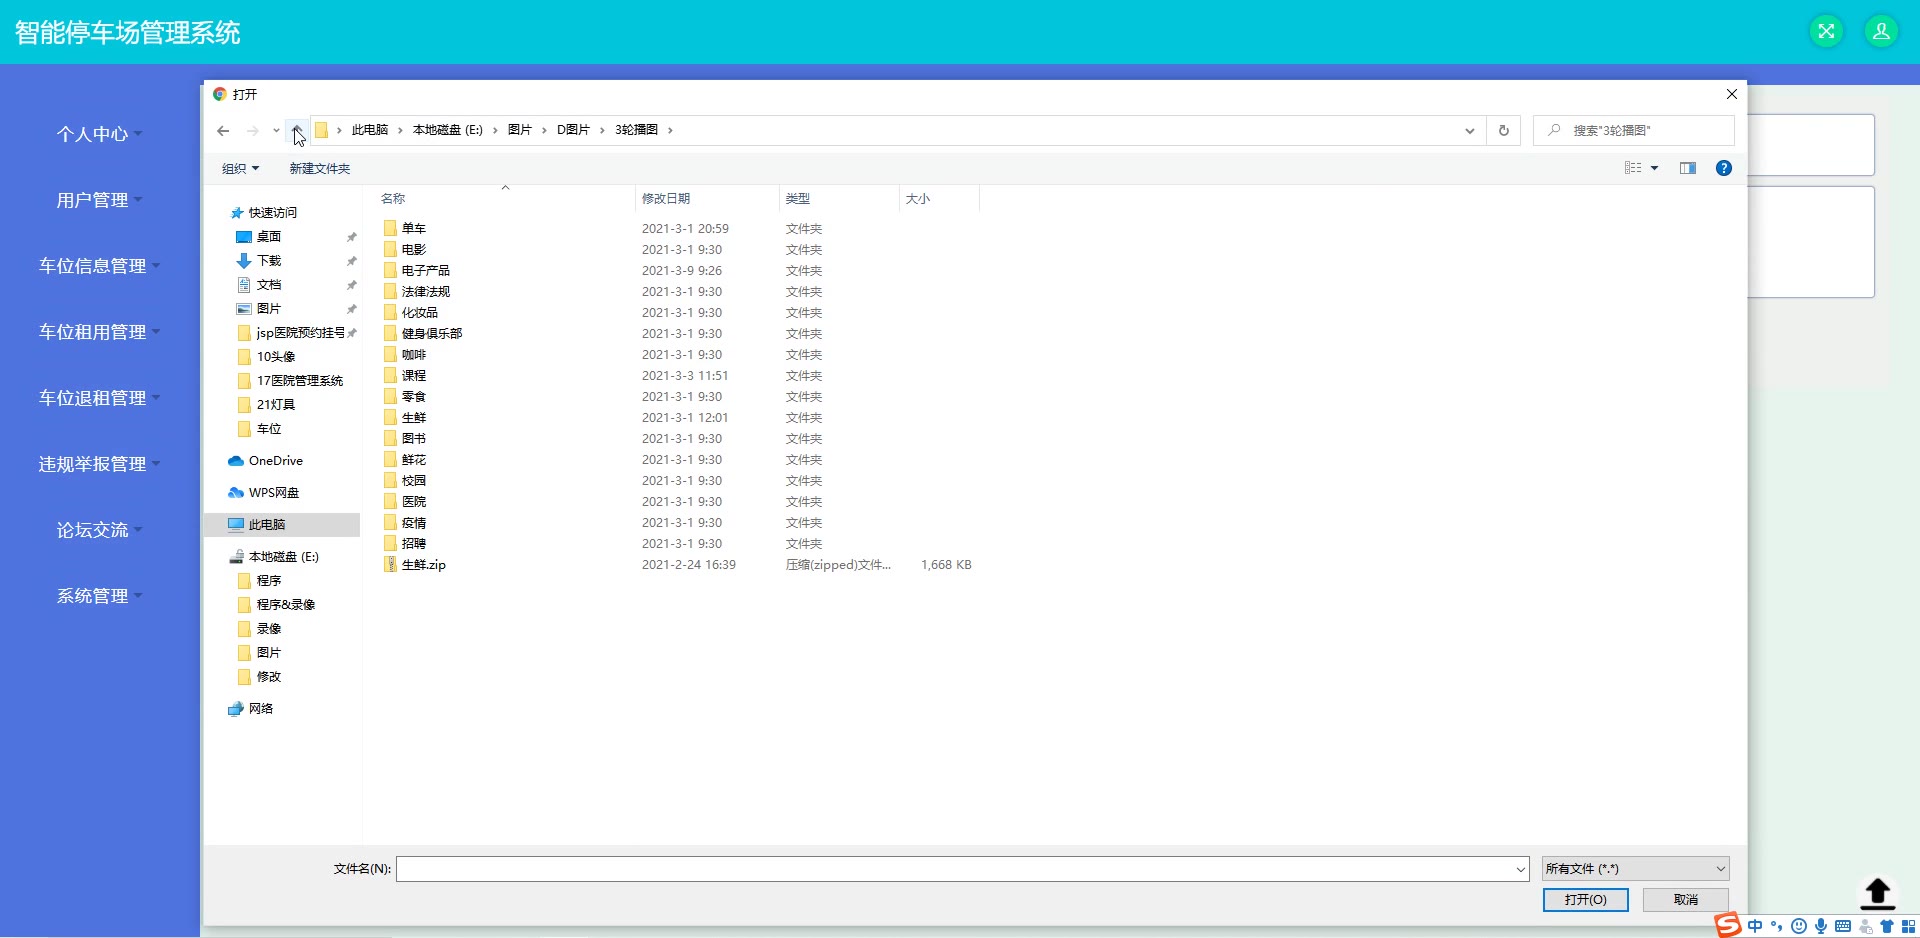
Task: Select the 化妆品 folder
Action: coord(420,312)
